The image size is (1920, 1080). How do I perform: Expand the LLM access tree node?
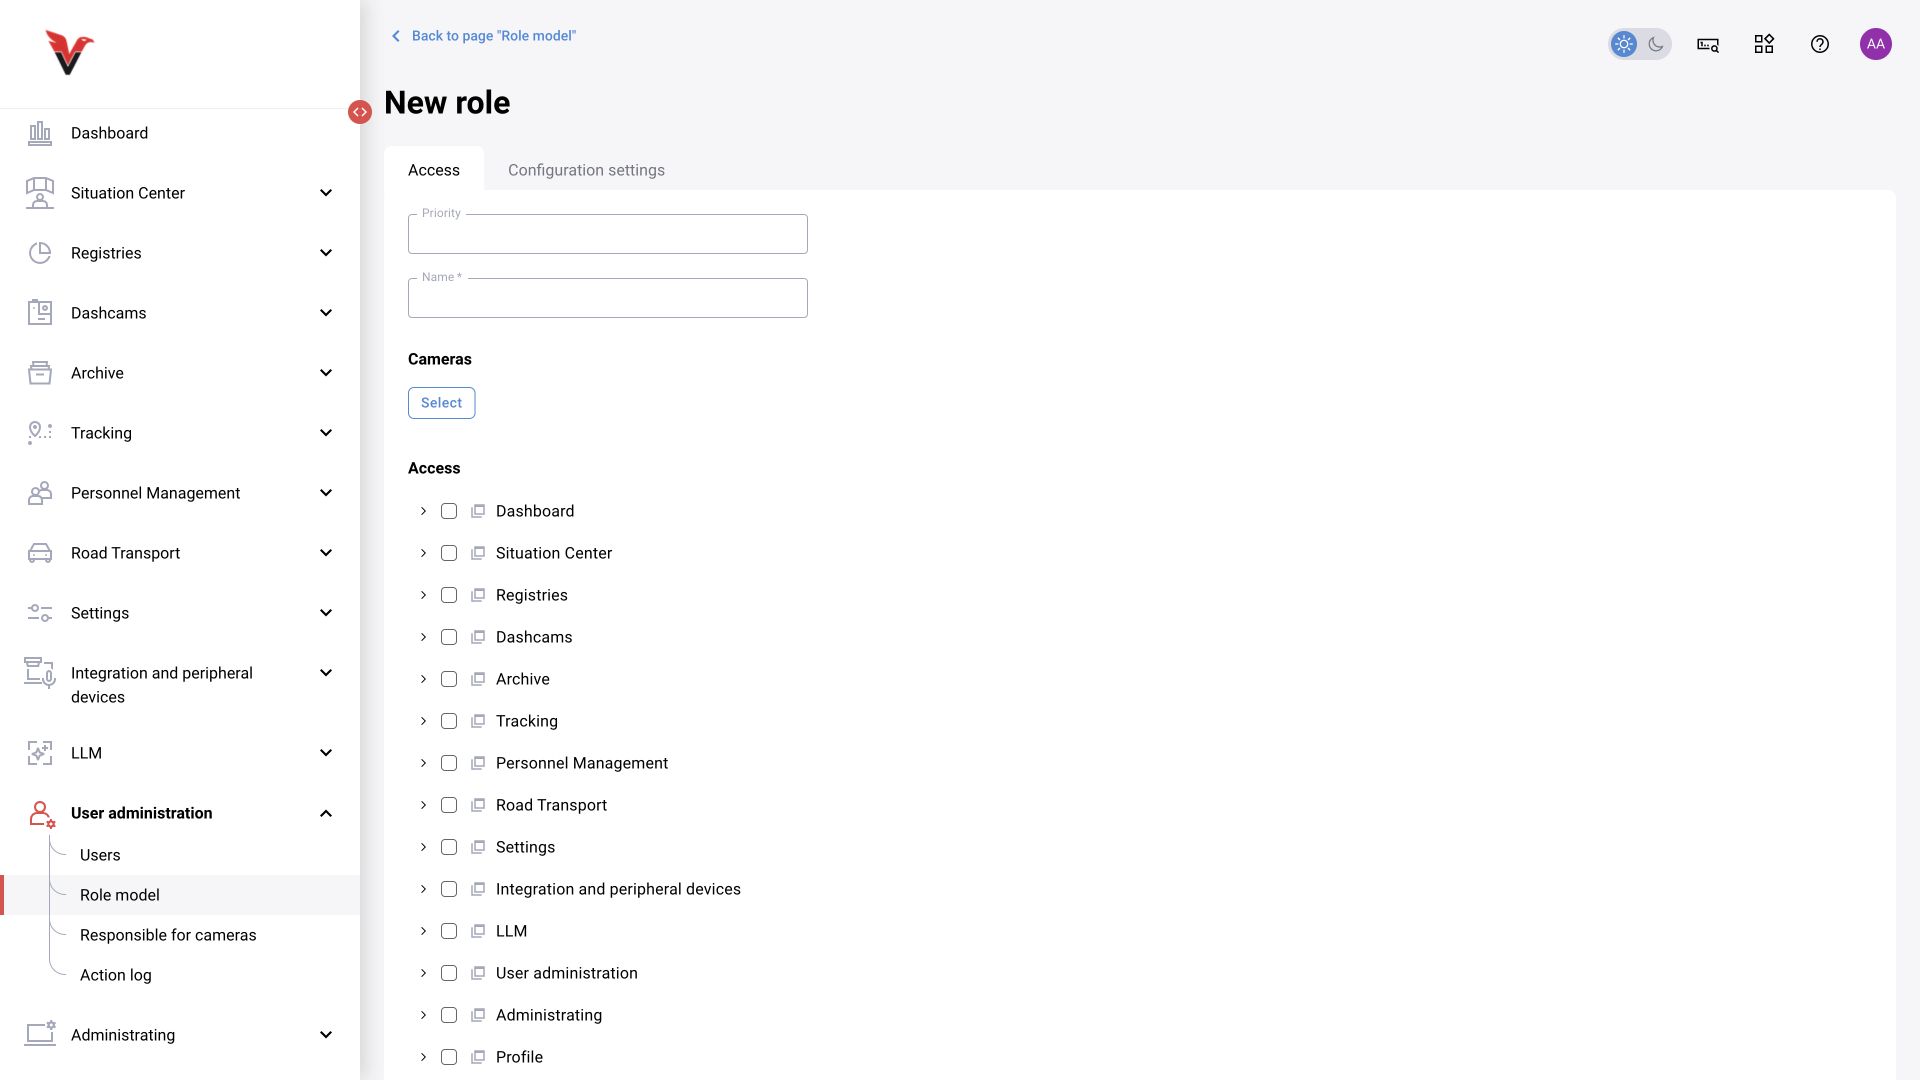[x=423, y=931]
